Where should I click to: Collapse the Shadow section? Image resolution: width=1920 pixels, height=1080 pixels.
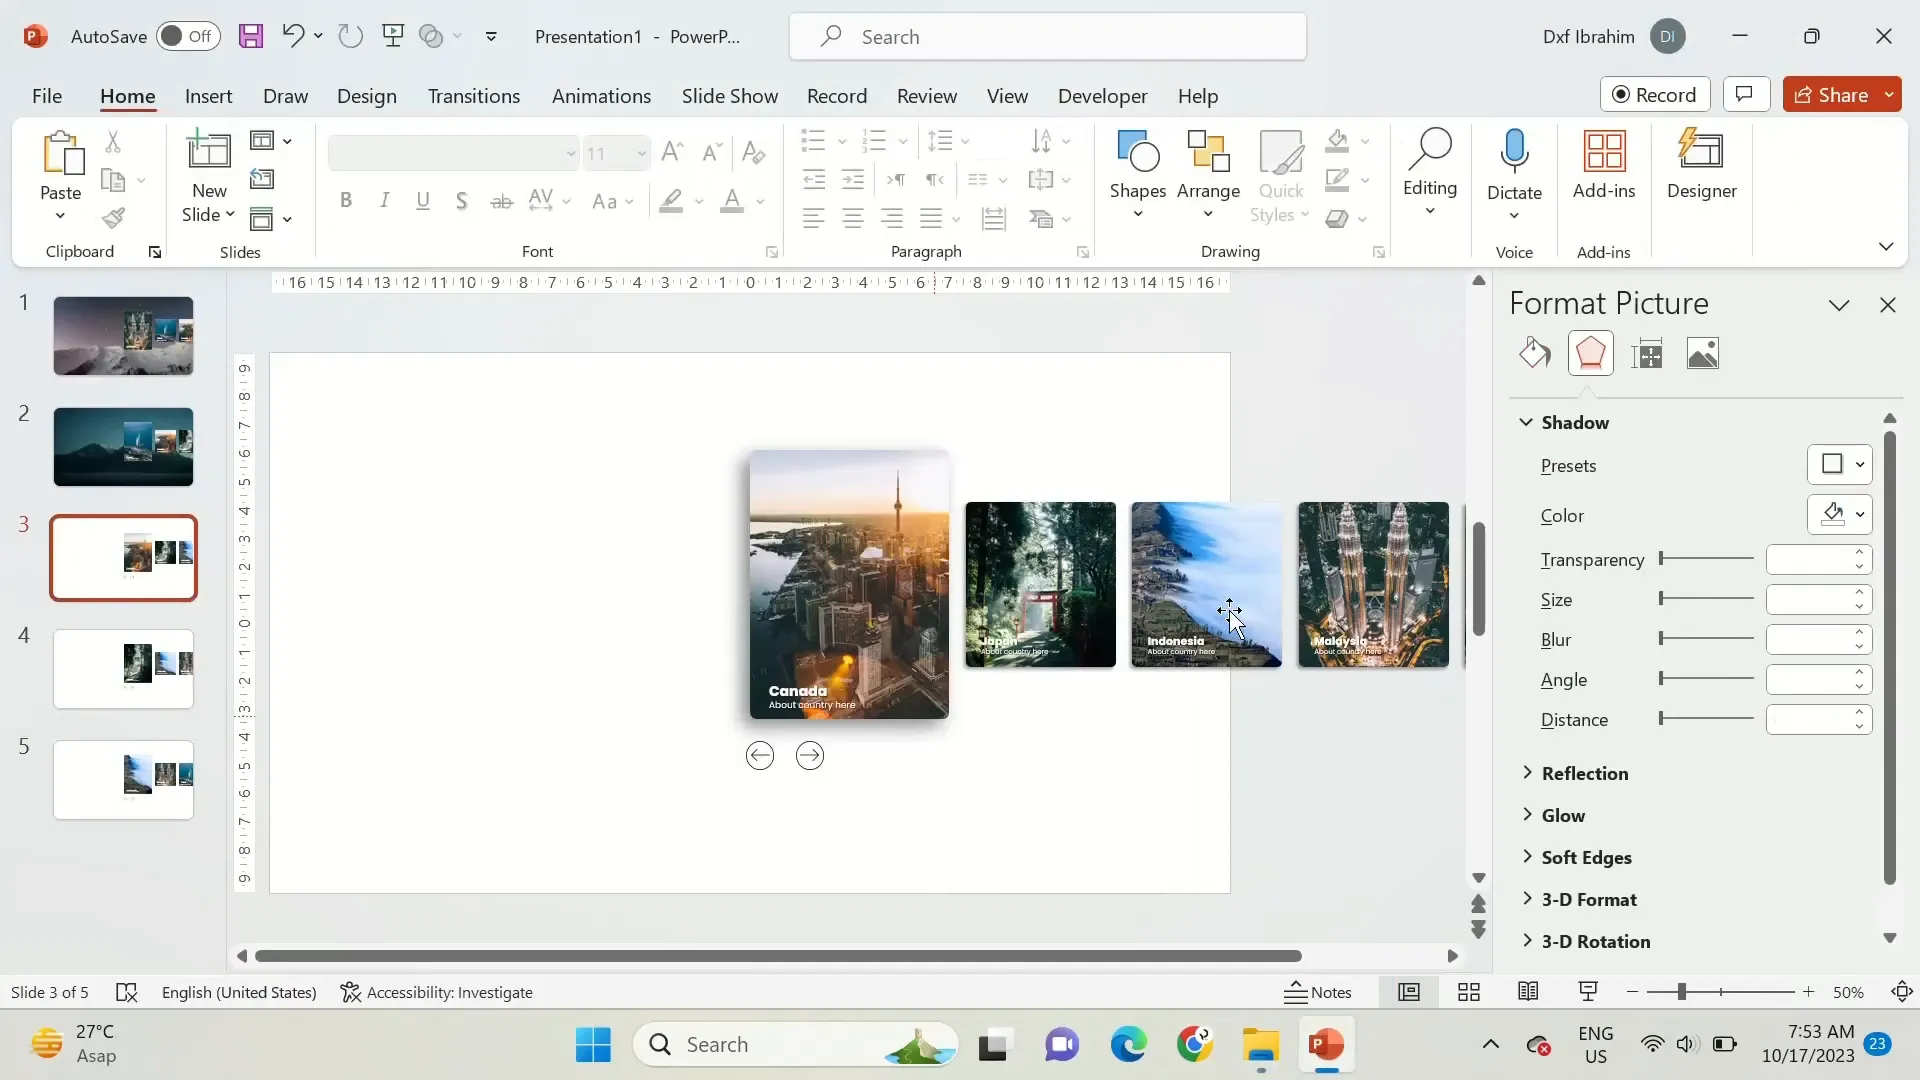(x=1526, y=422)
